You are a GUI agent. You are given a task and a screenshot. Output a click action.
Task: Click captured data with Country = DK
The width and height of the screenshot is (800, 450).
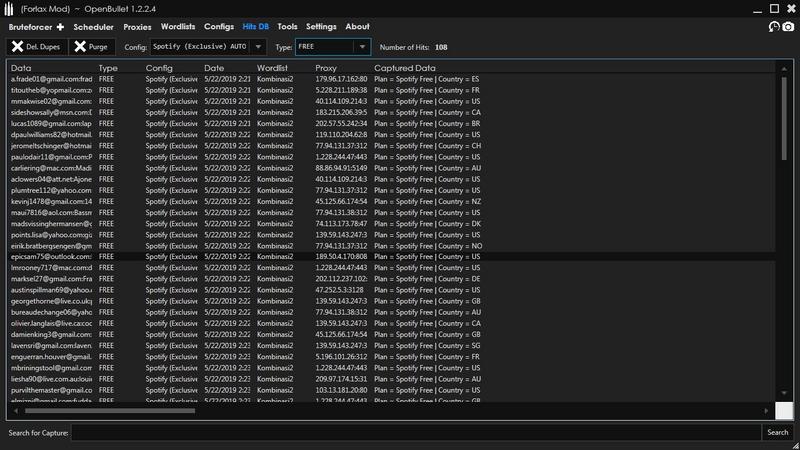pyautogui.click(x=427, y=223)
